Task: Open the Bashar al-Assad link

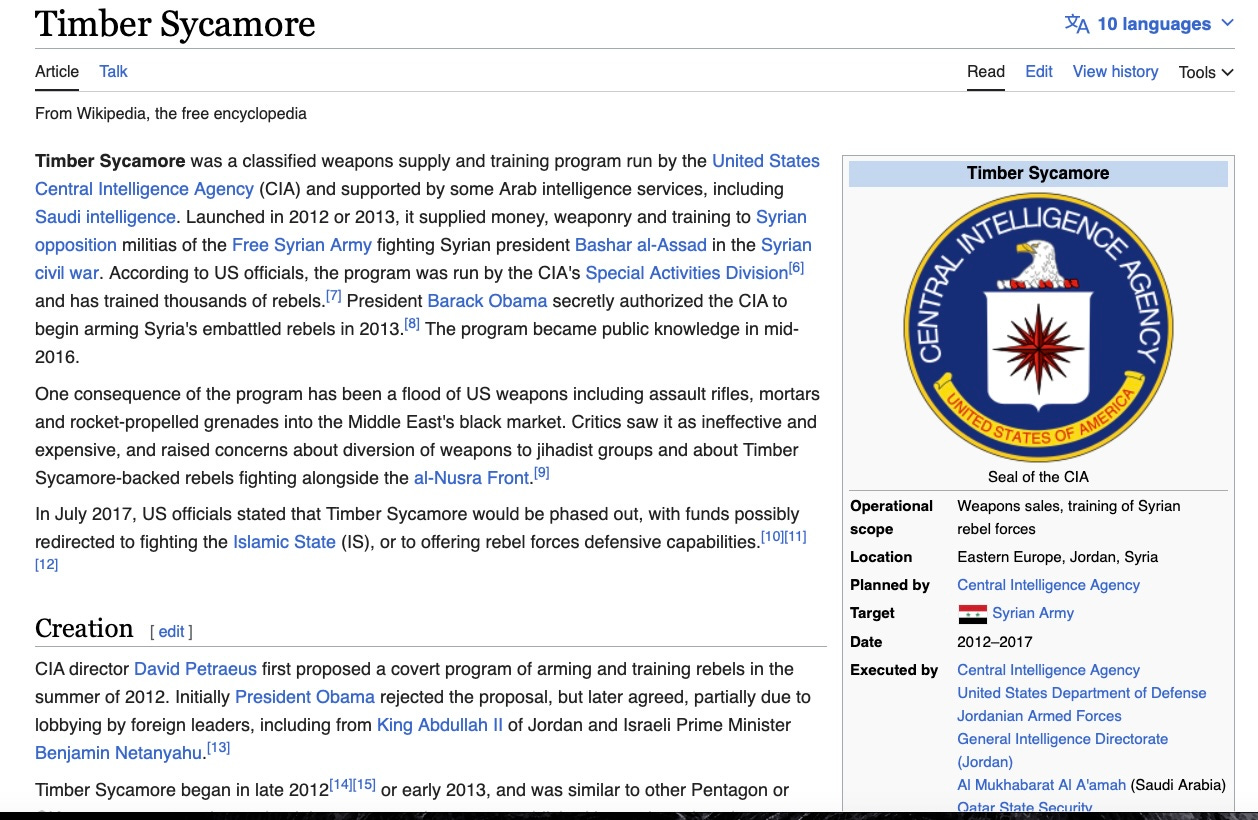Action: 641,245
